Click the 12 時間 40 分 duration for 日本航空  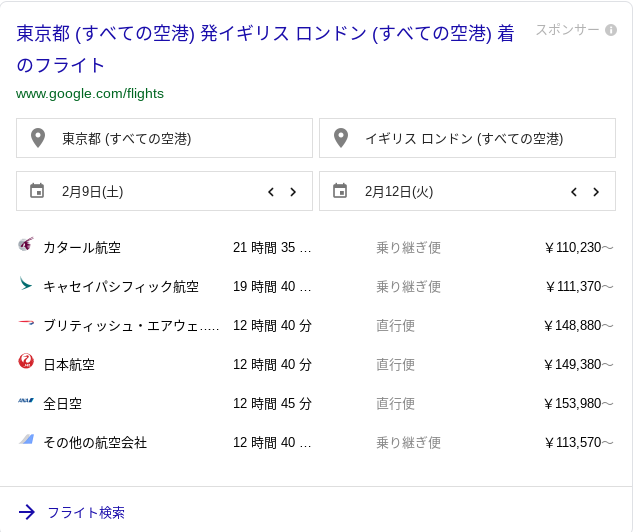coord(272,364)
